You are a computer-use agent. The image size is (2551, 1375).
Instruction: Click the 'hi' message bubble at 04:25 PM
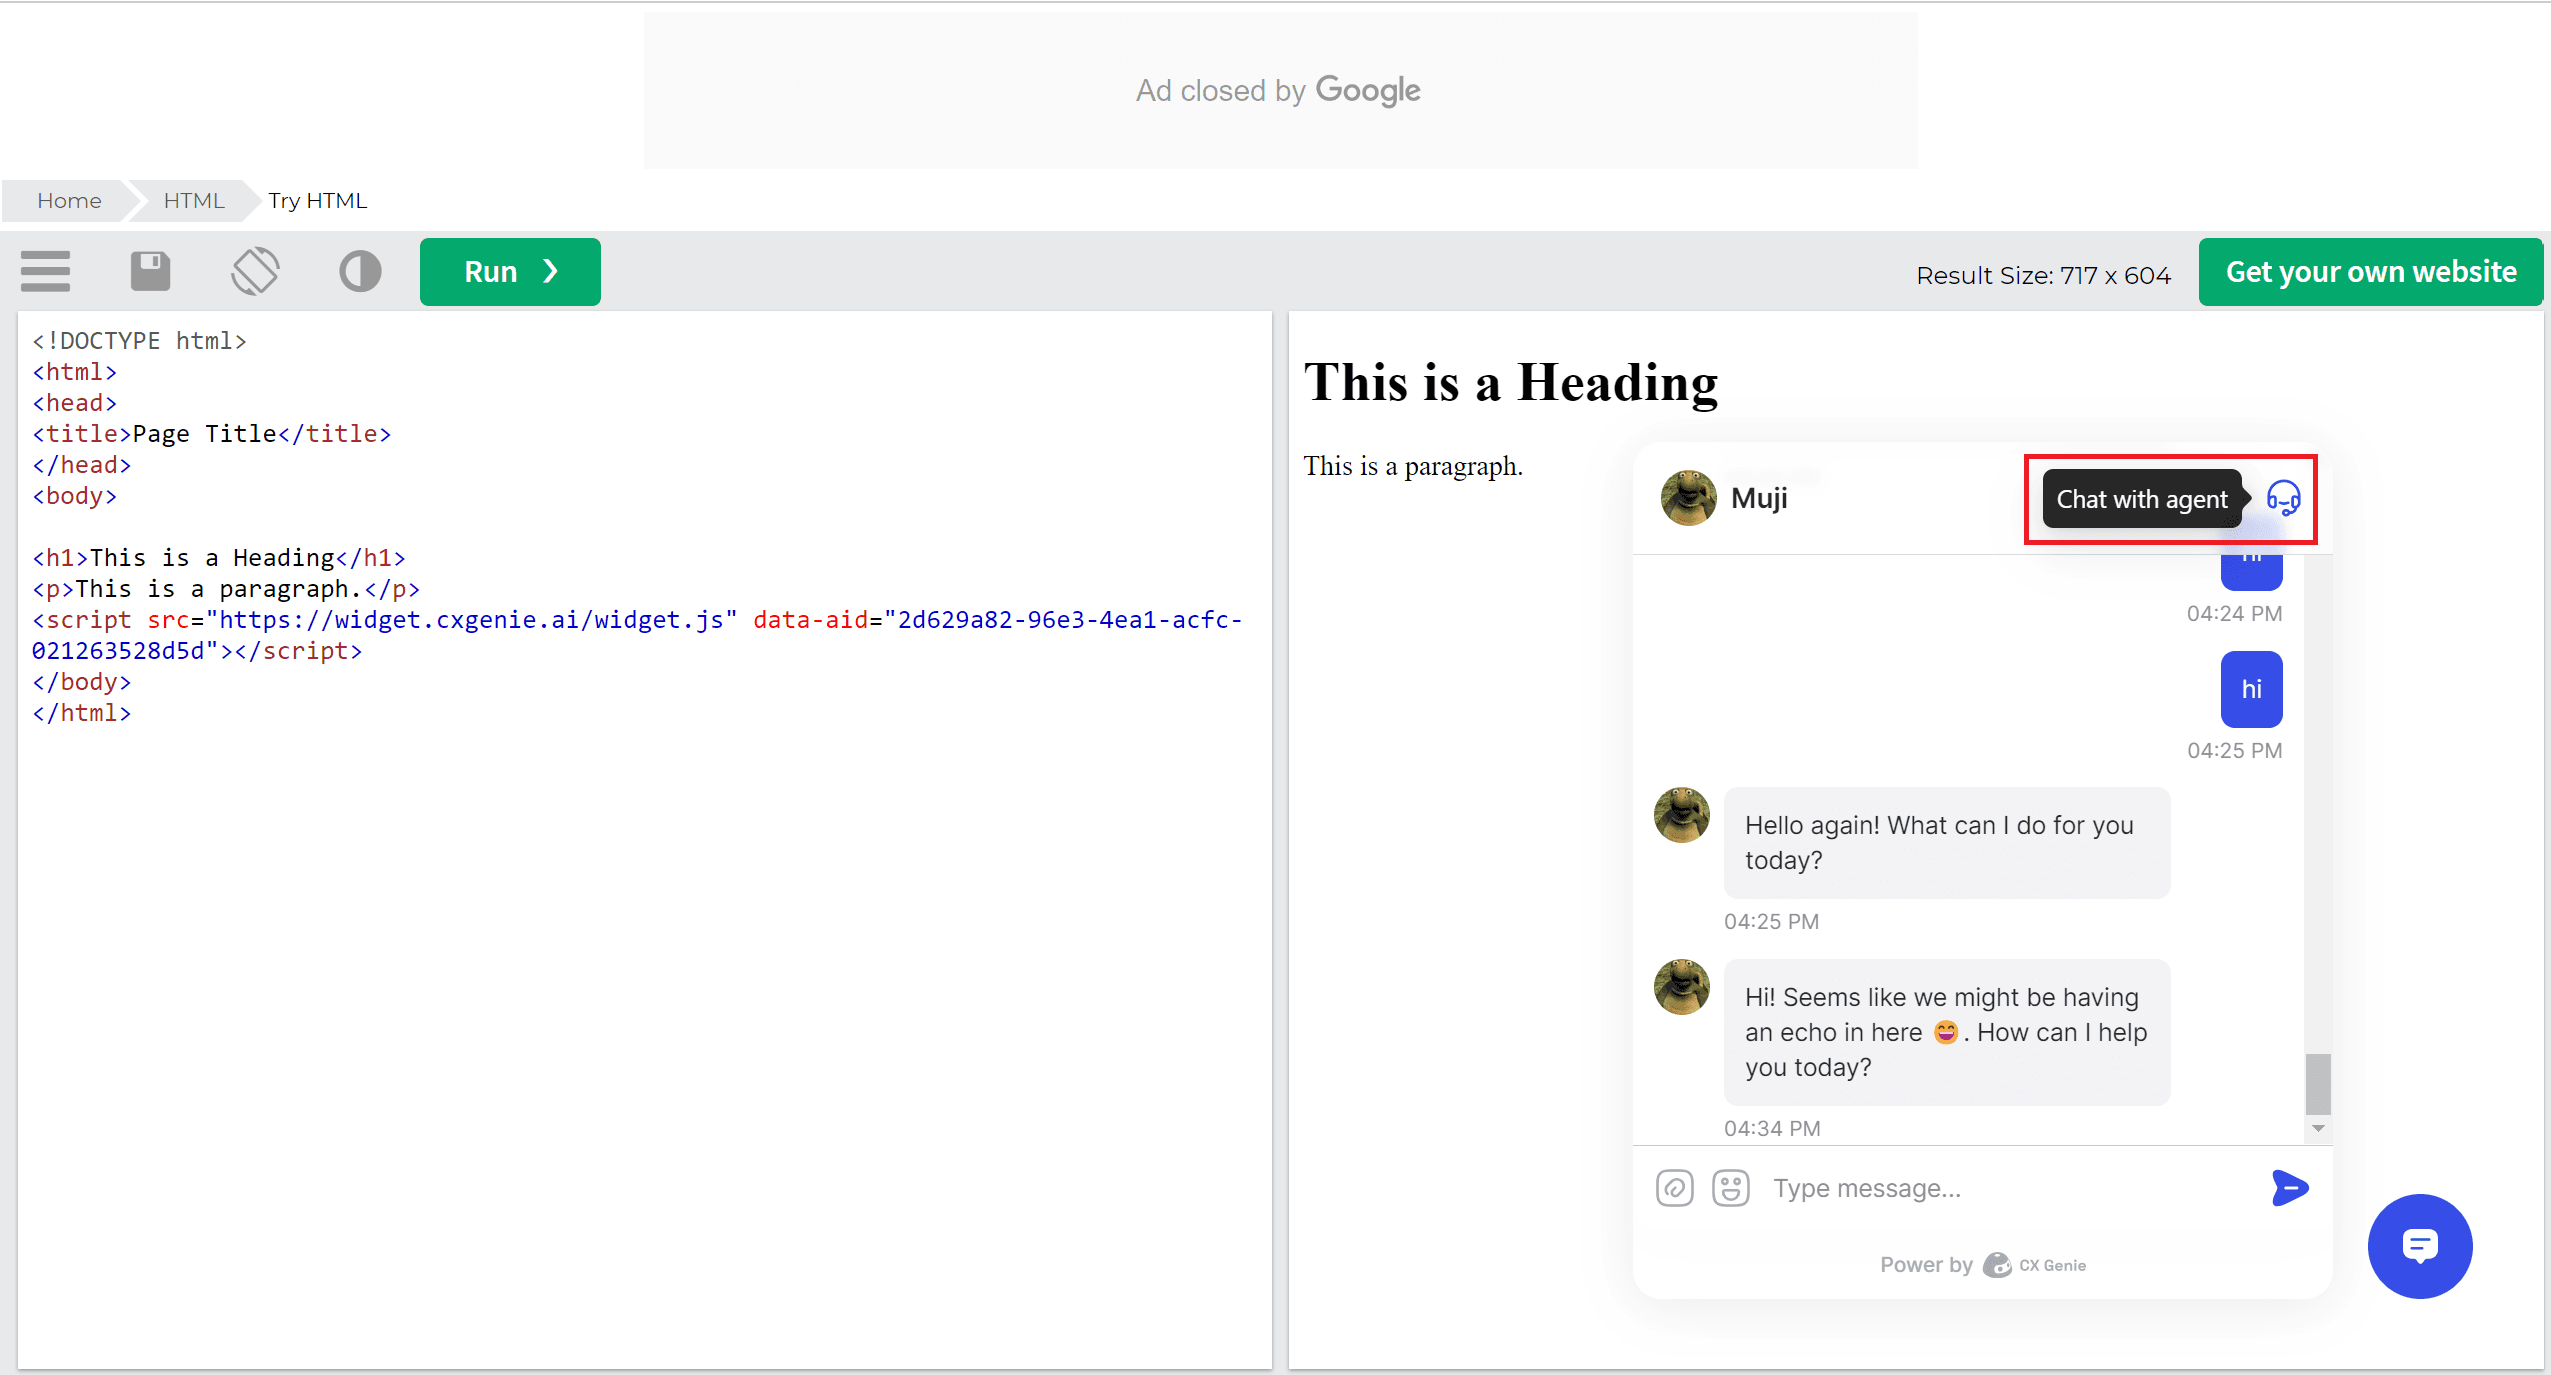(2251, 689)
